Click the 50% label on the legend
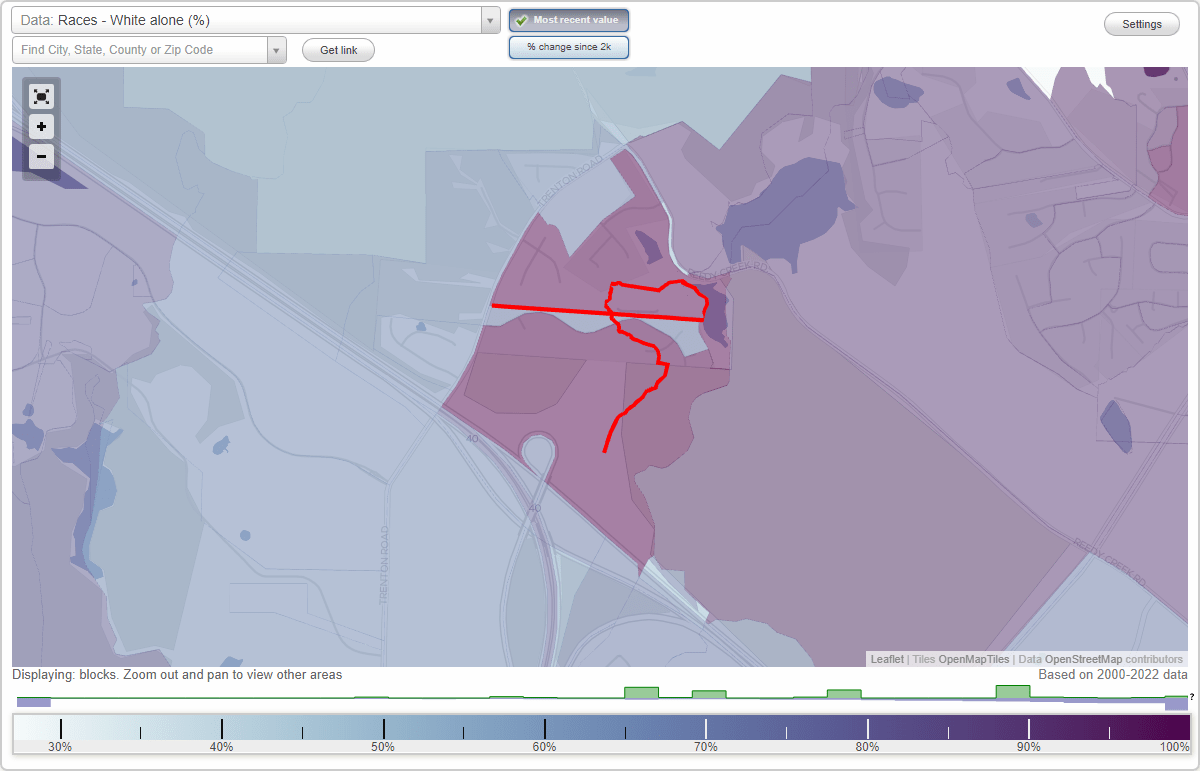This screenshot has height=771, width=1200. (x=383, y=747)
